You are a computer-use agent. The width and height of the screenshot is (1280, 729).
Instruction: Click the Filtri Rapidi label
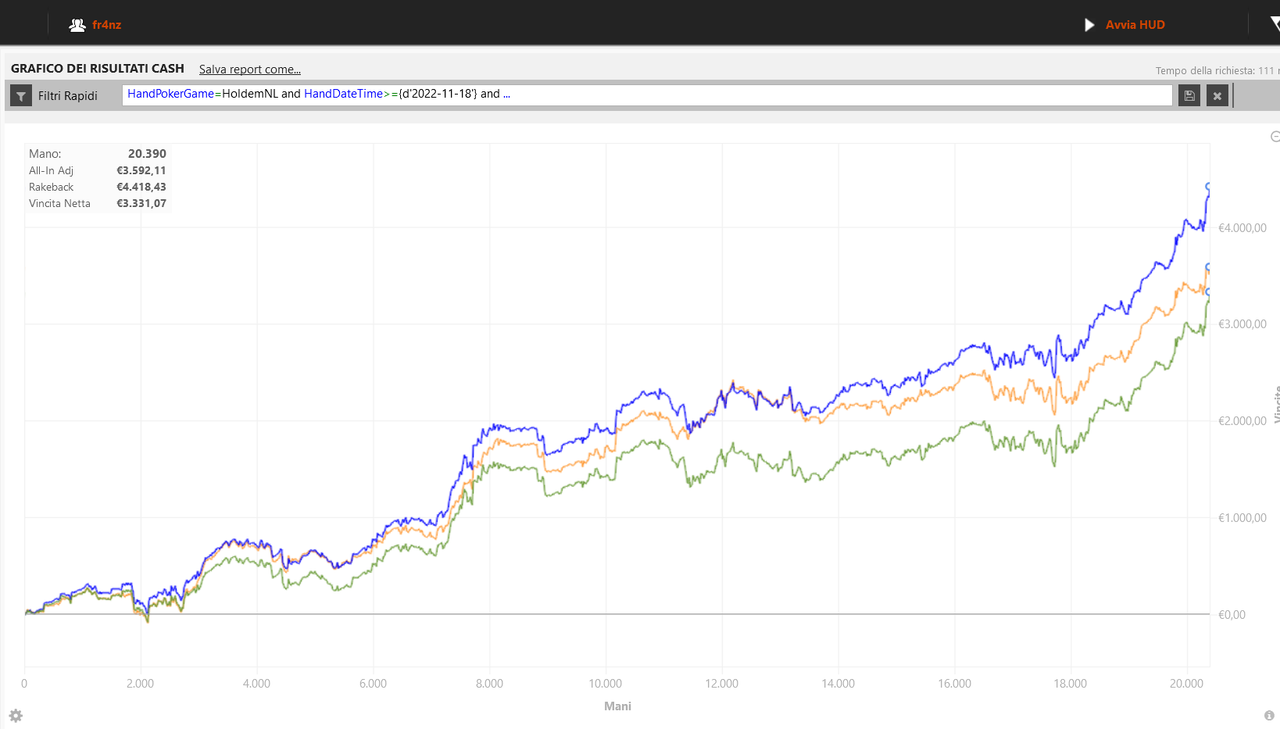point(68,95)
